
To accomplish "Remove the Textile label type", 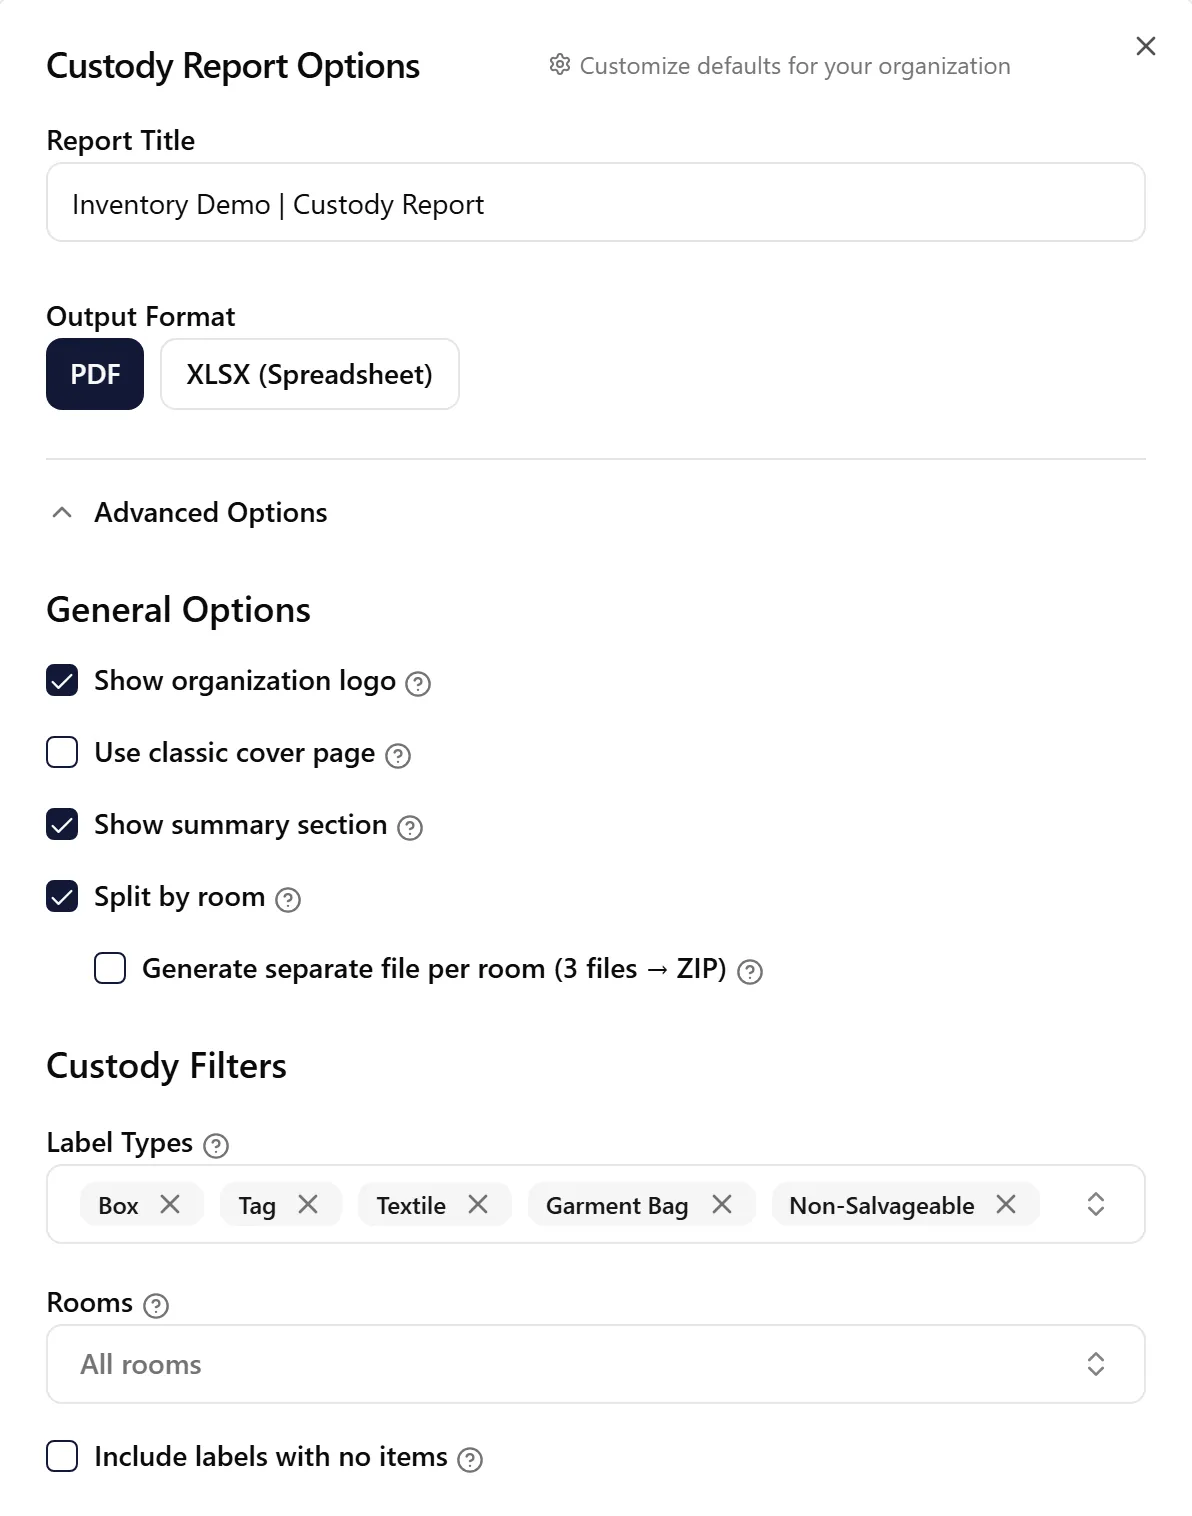I will coord(478,1205).
